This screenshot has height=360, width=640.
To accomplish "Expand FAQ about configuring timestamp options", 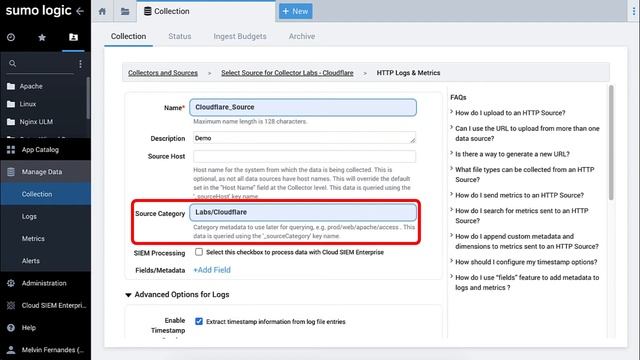I will (x=526, y=262).
